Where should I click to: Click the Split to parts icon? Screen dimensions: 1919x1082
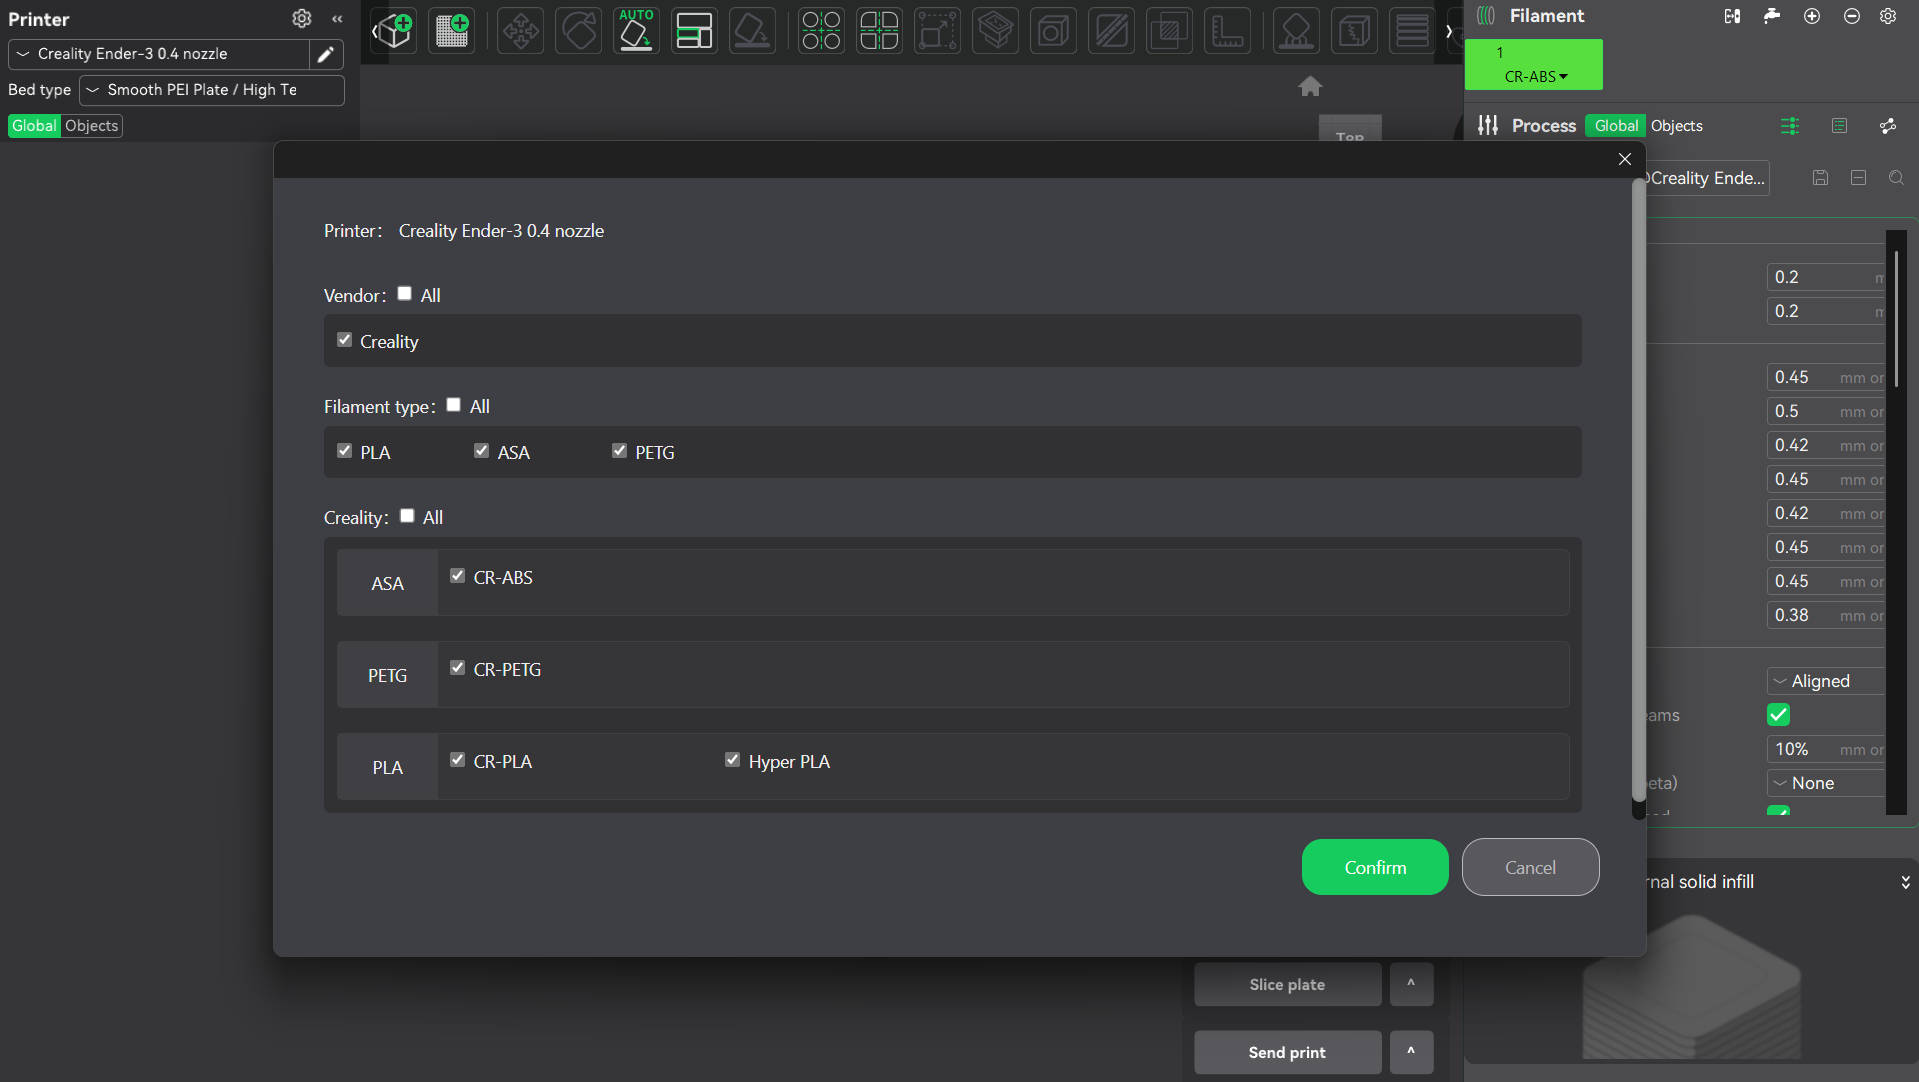click(x=879, y=31)
